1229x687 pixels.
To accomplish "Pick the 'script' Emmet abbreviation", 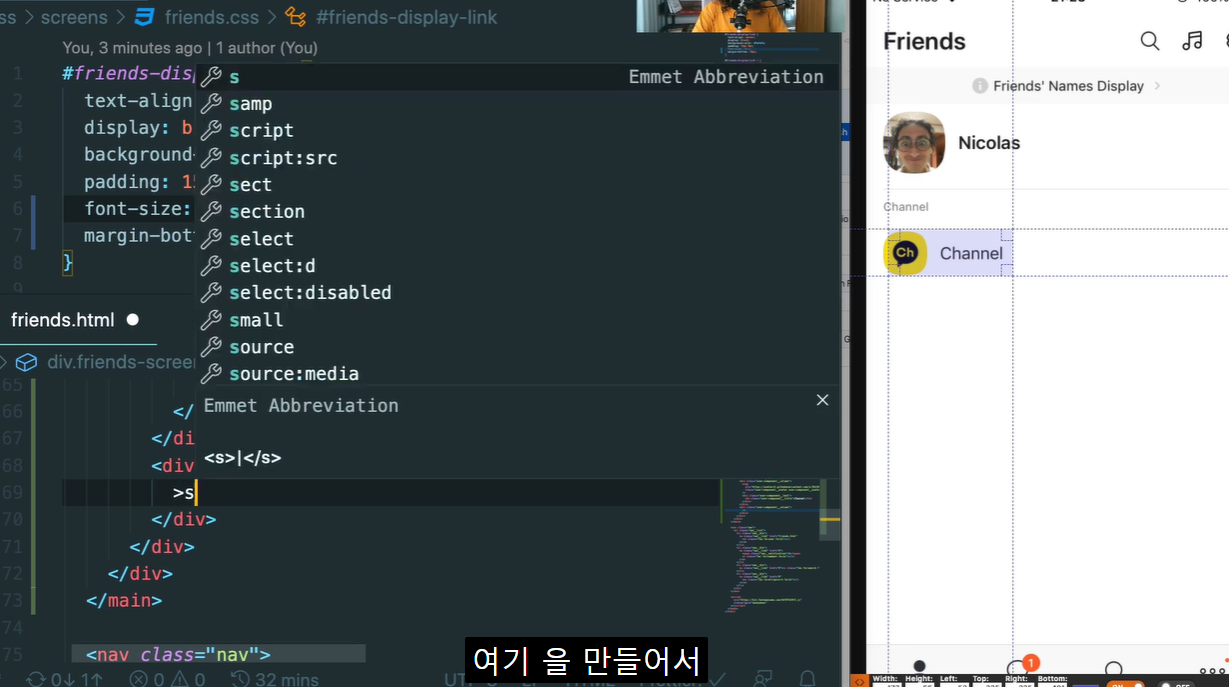I will tap(517, 131).
